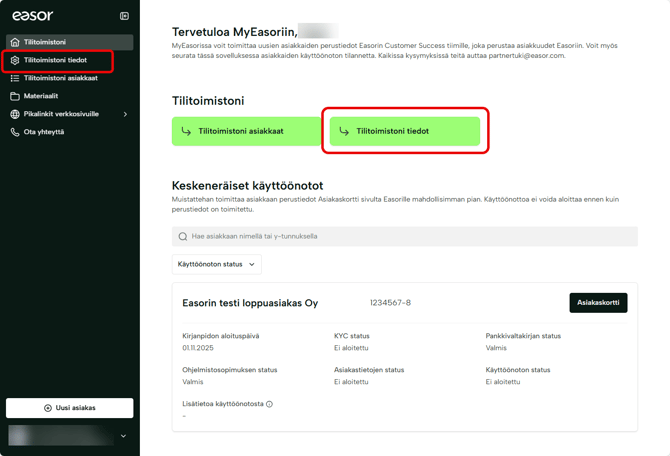Click the globe icon for Pikalinkit verkkosivuille

tap(15, 114)
